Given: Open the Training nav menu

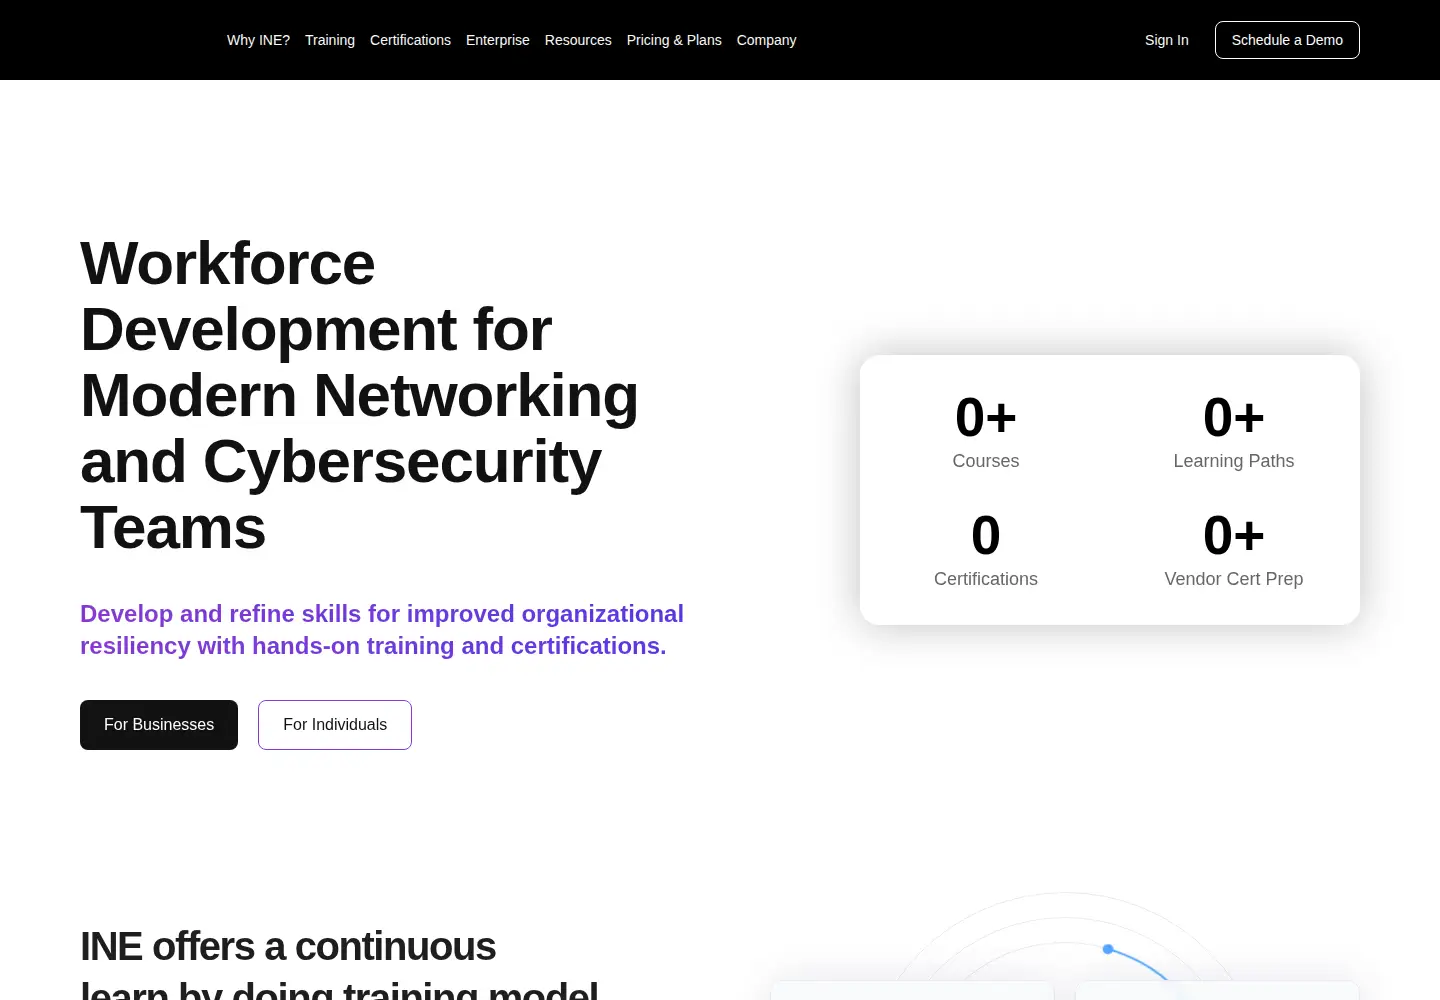Looking at the screenshot, I should coord(330,40).
